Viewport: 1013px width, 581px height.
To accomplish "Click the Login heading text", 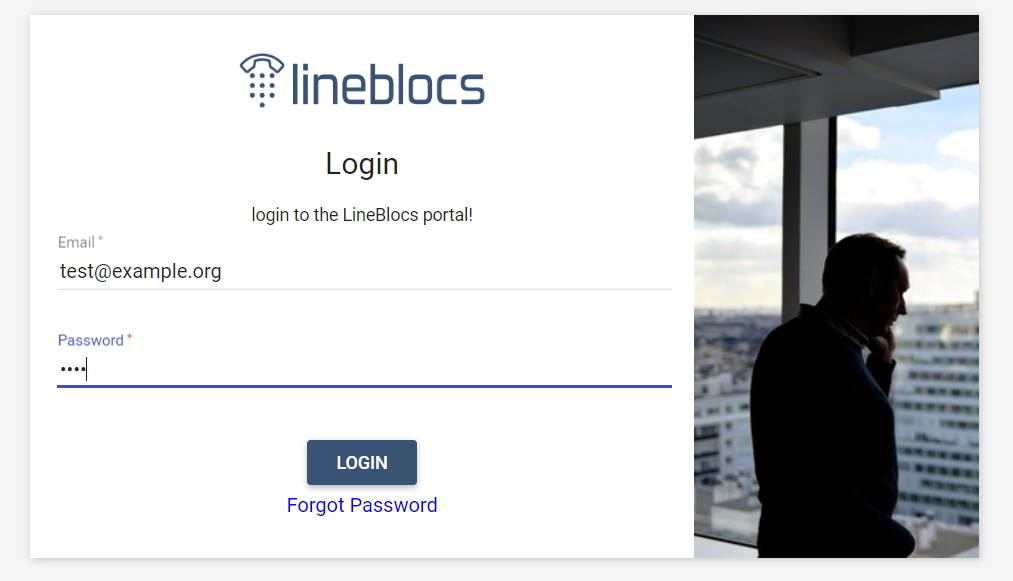I will [x=362, y=164].
